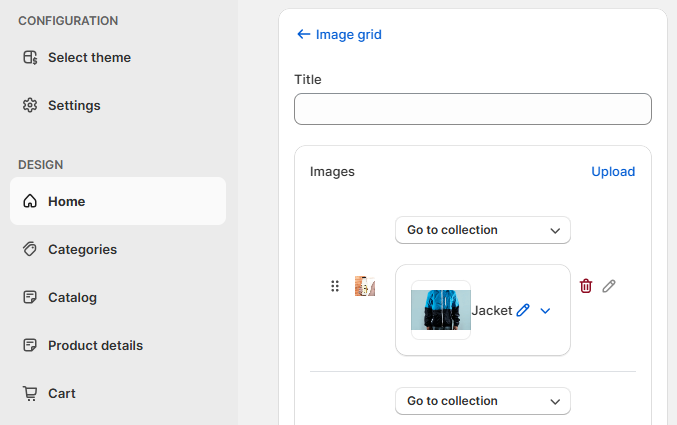Click the Image grid back link
Screen dimensions: 677x425
(x=339, y=34)
